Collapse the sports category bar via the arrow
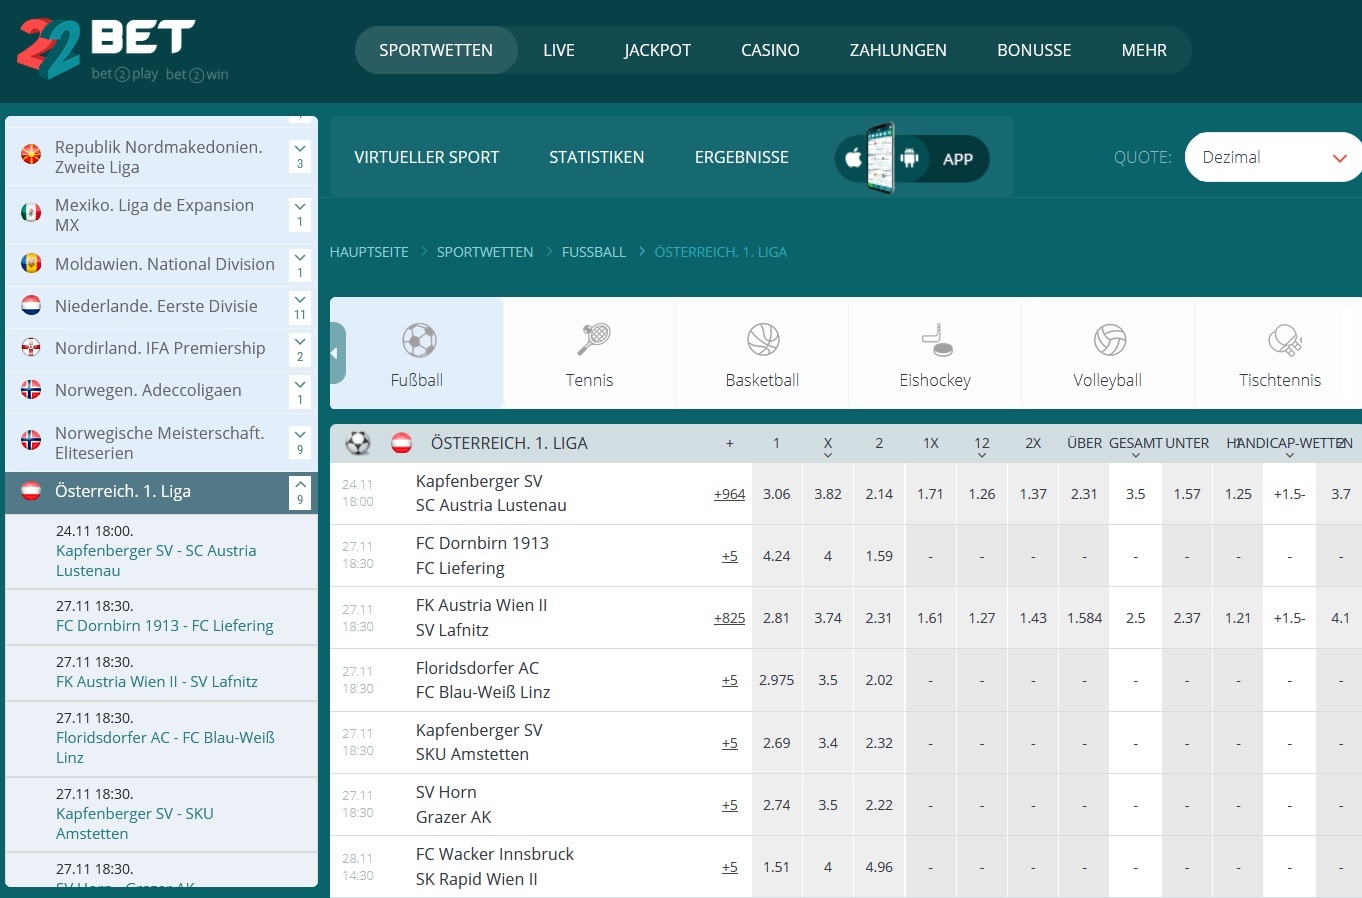 (x=334, y=353)
